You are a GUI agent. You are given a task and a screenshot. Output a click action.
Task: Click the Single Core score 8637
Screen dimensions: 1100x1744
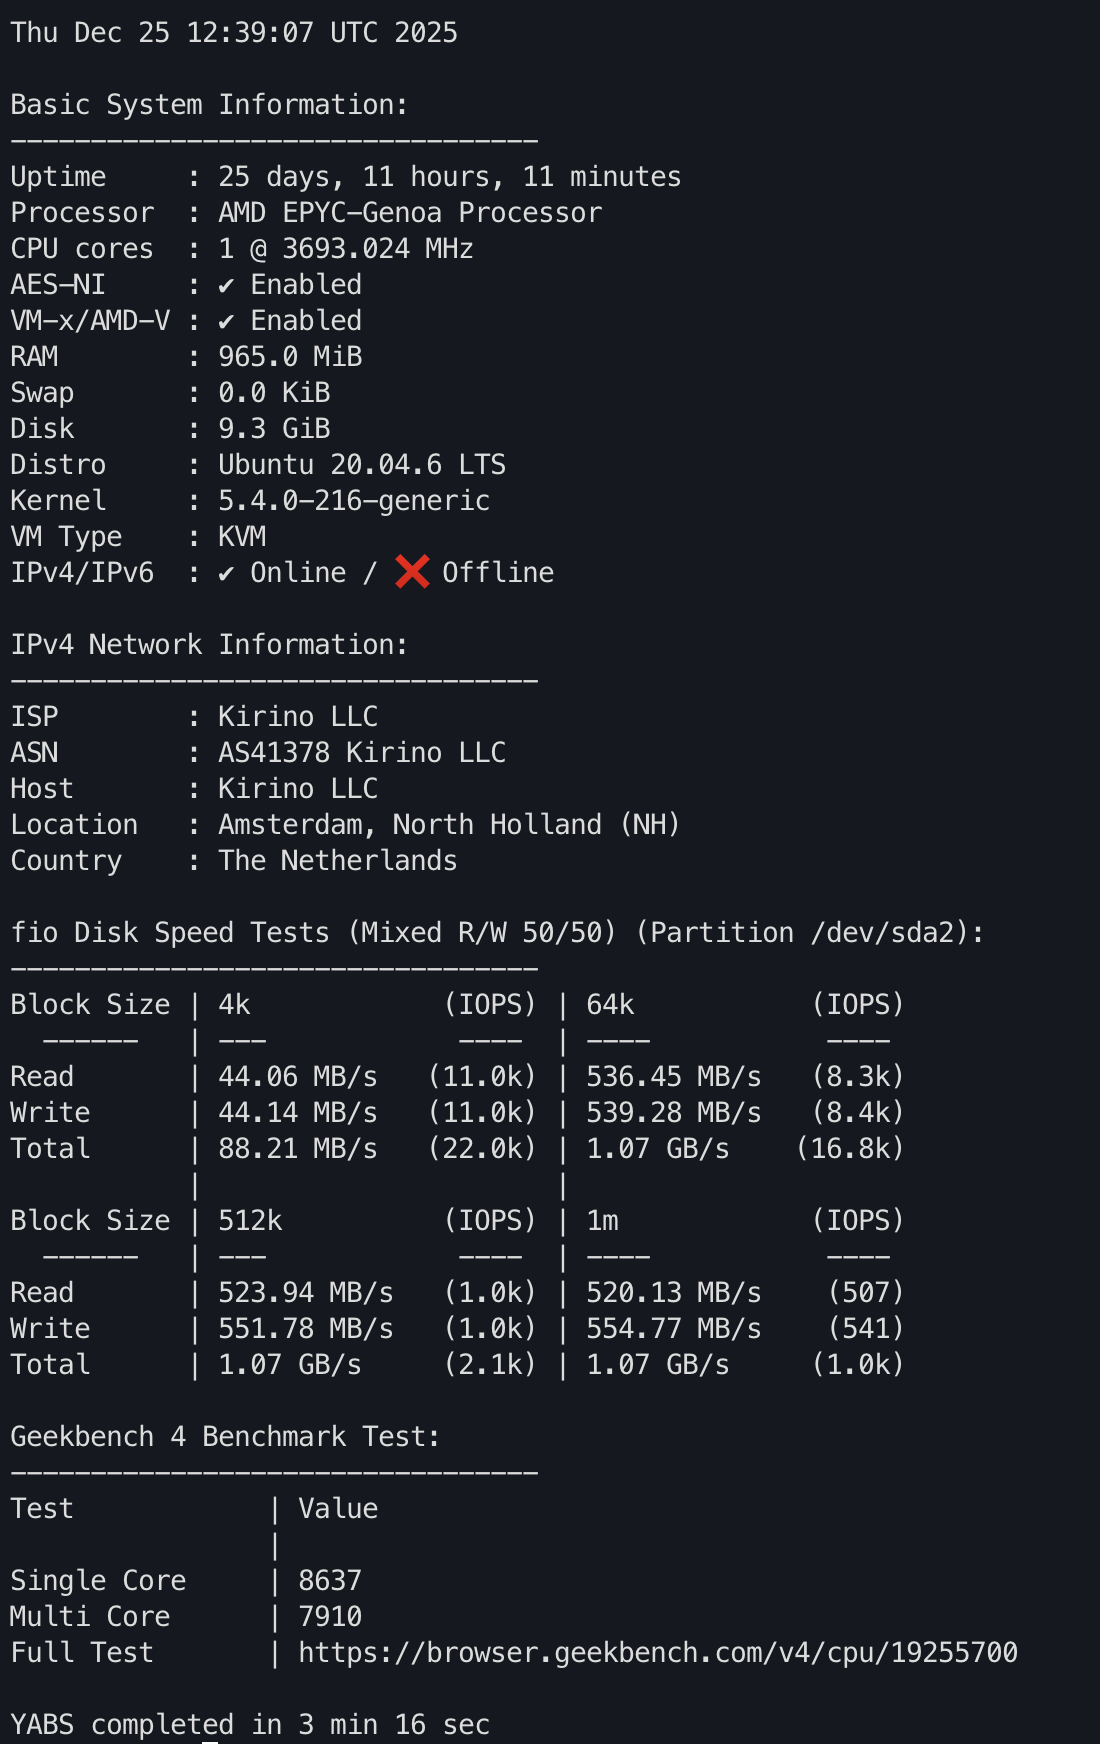[329, 1580]
